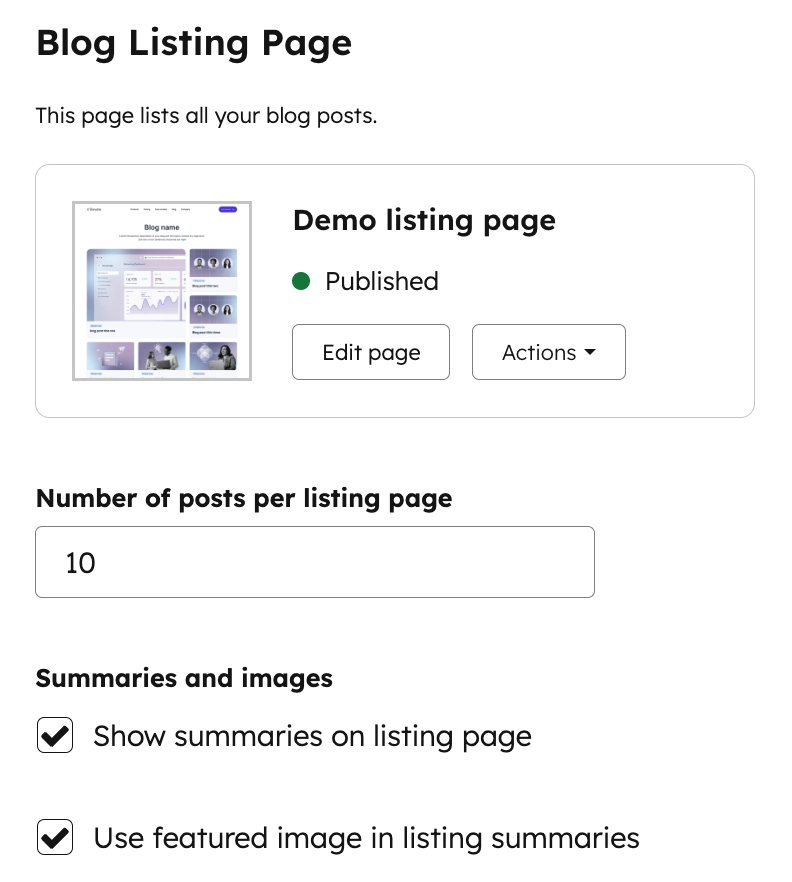Open the Actions dropdown menu

point(548,352)
